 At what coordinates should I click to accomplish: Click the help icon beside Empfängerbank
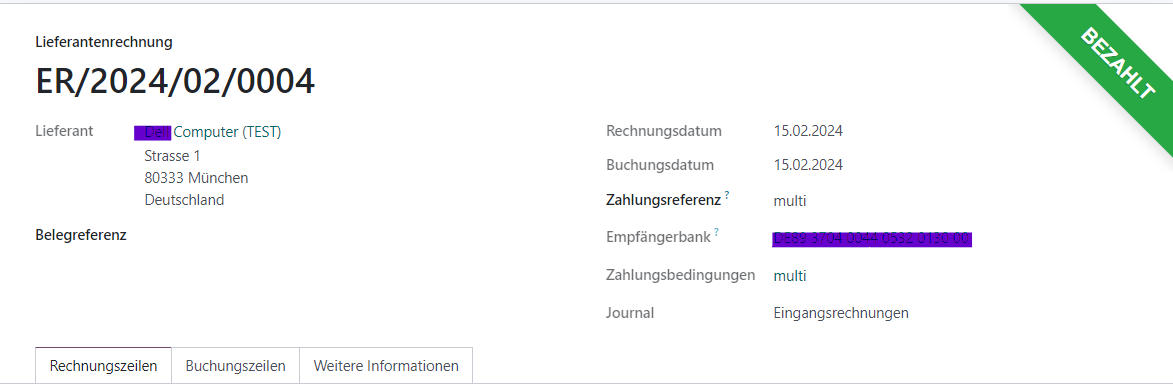(717, 232)
